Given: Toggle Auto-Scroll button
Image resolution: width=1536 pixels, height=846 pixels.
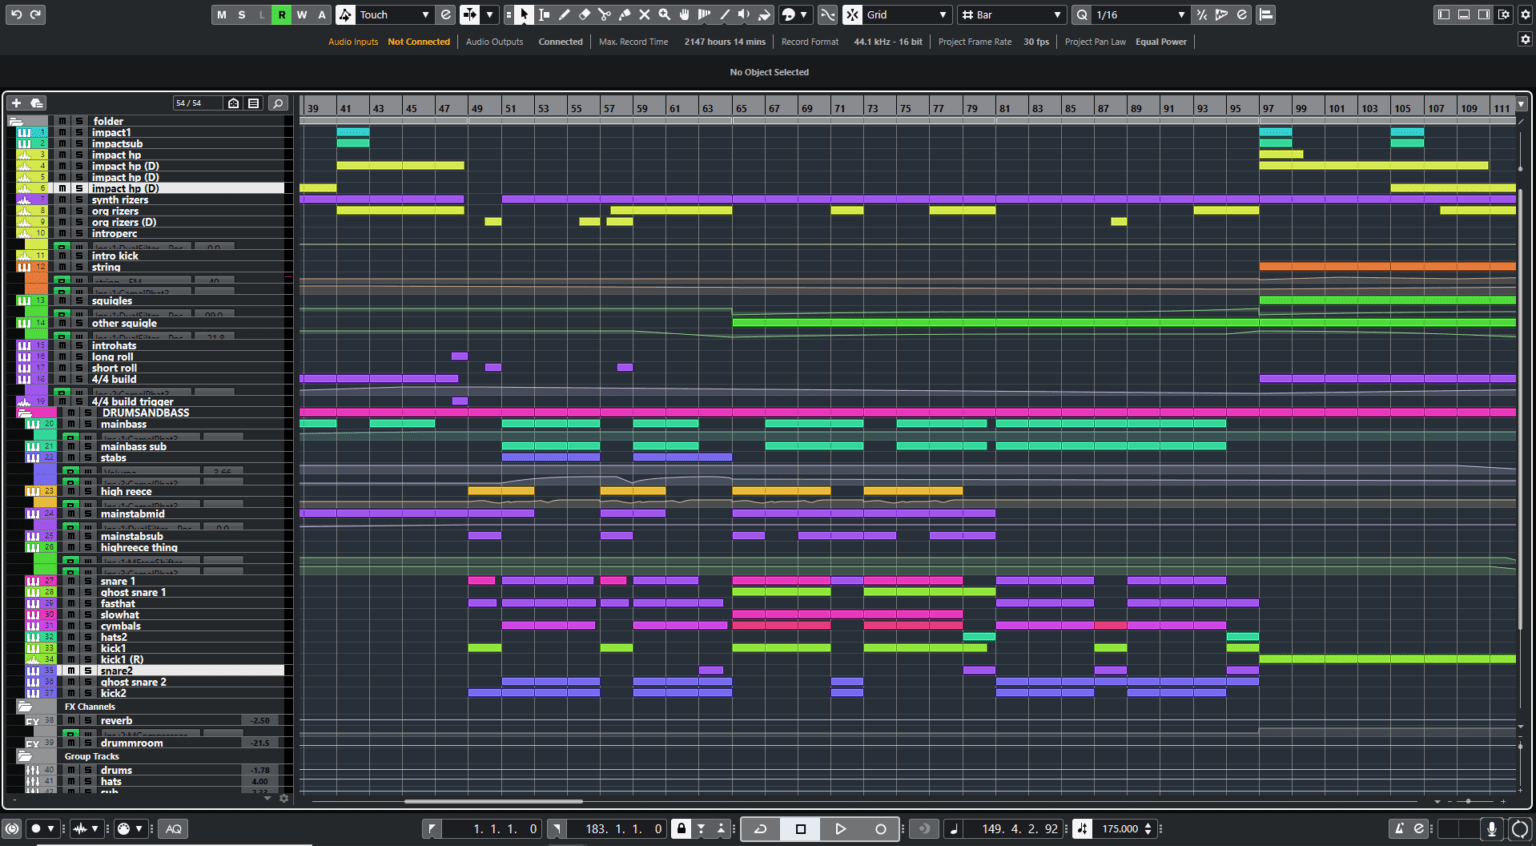Looking at the screenshot, I should [x=470, y=15].
